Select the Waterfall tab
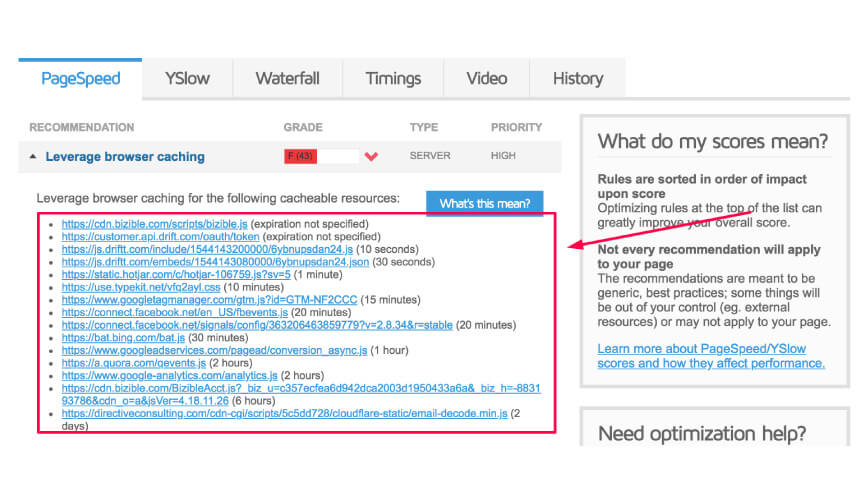This screenshot has width=866, height=487. (287, 79)
